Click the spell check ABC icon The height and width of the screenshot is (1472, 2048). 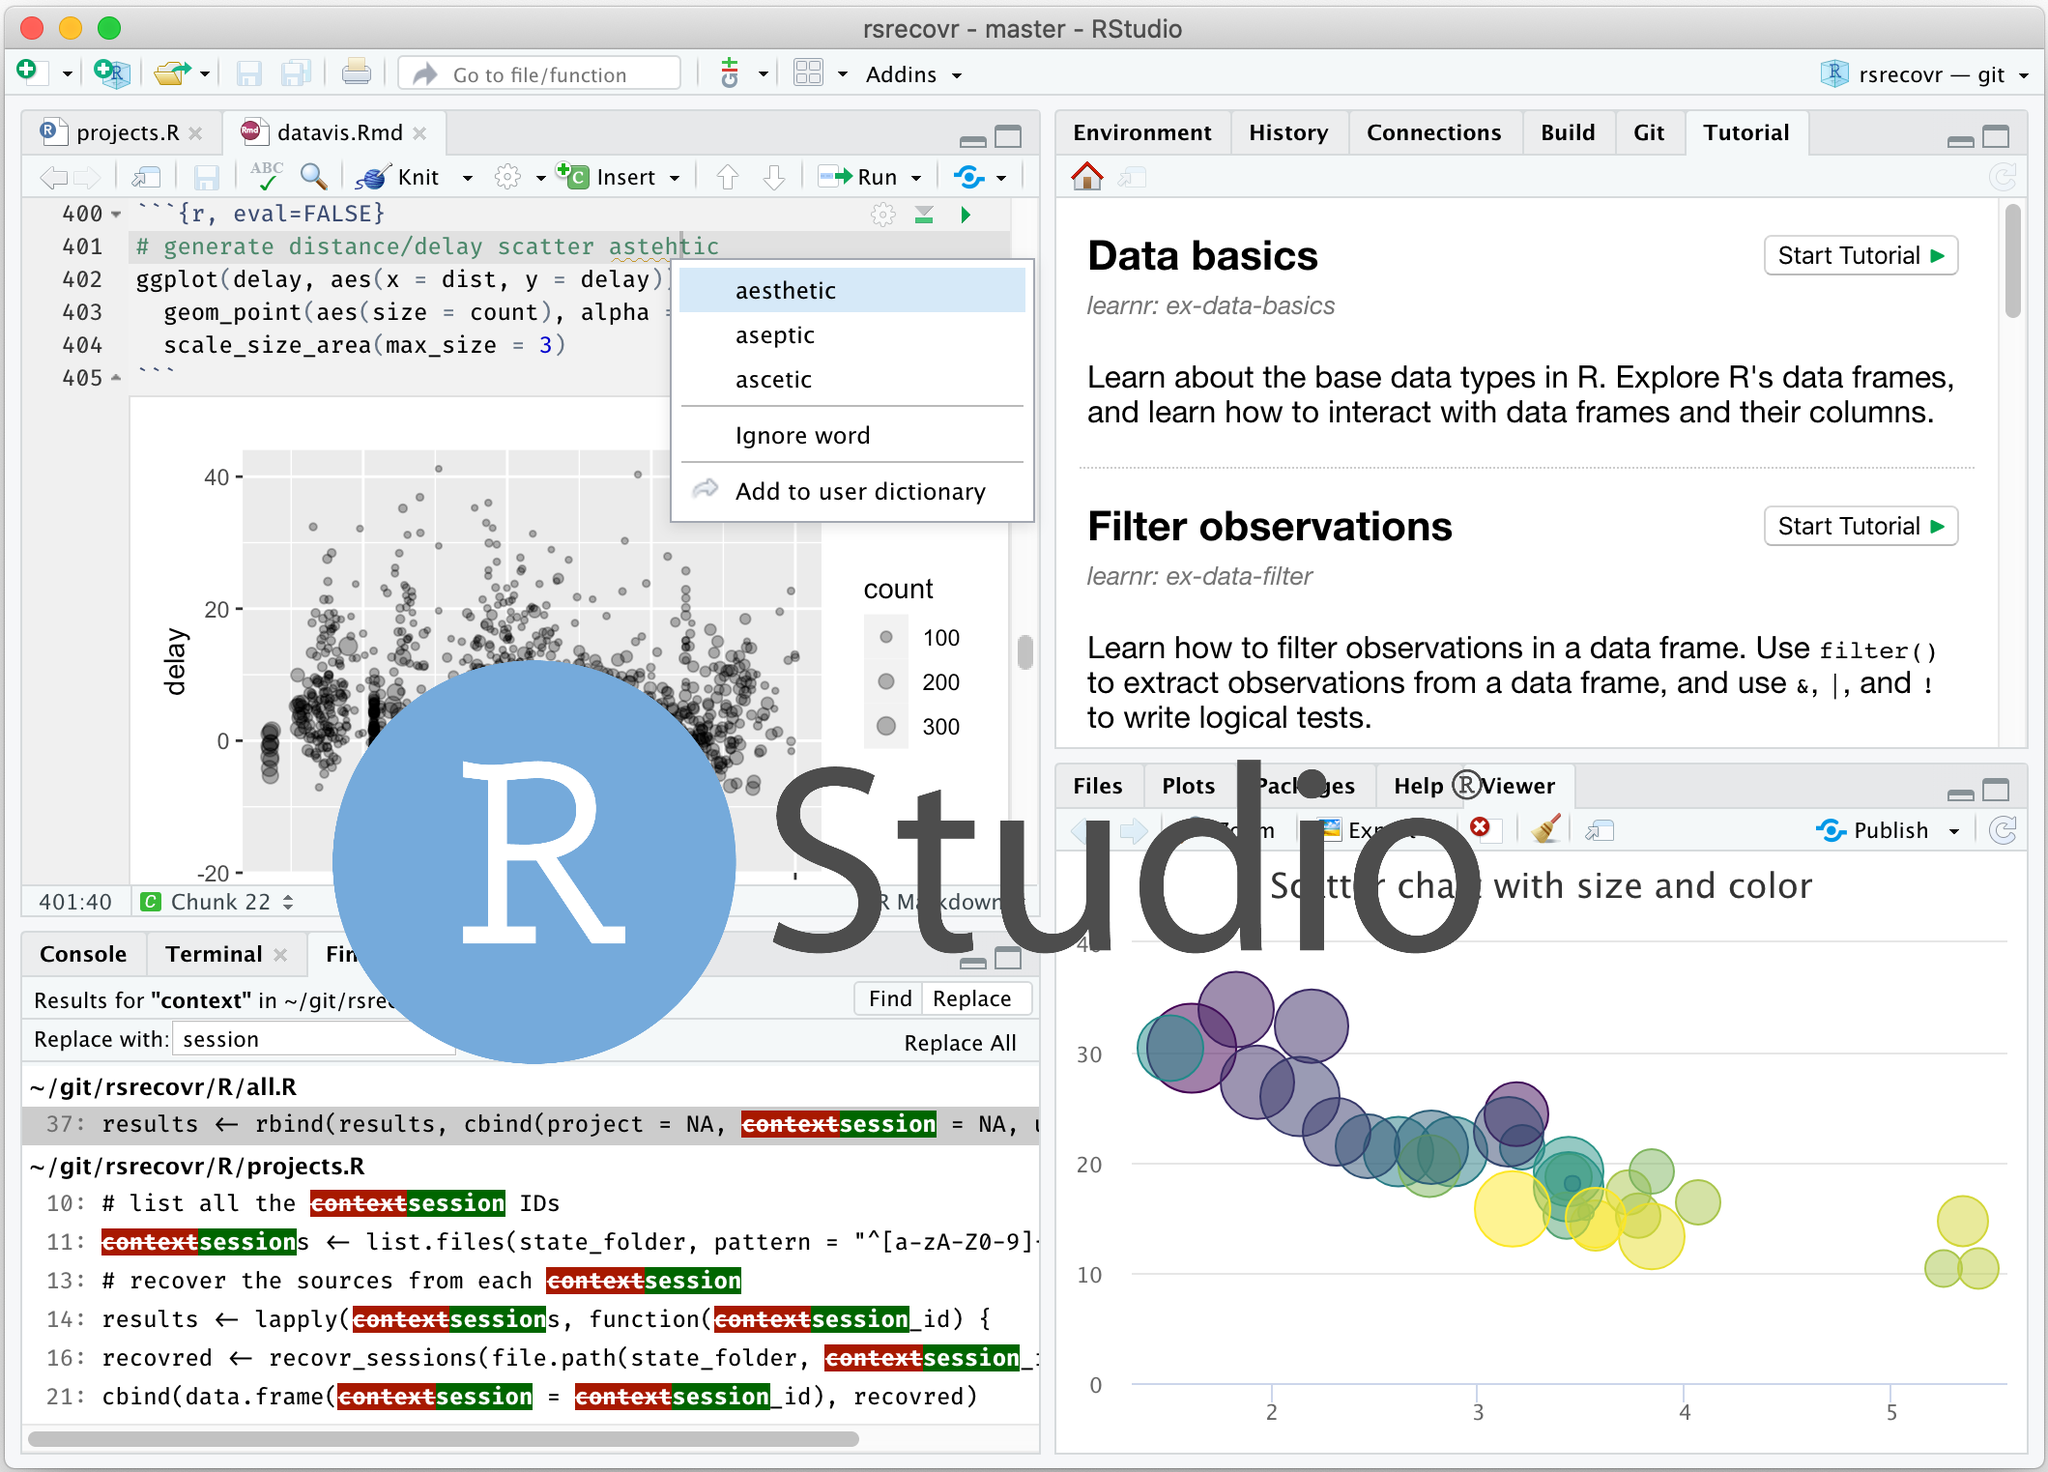[x=266, y=176]
